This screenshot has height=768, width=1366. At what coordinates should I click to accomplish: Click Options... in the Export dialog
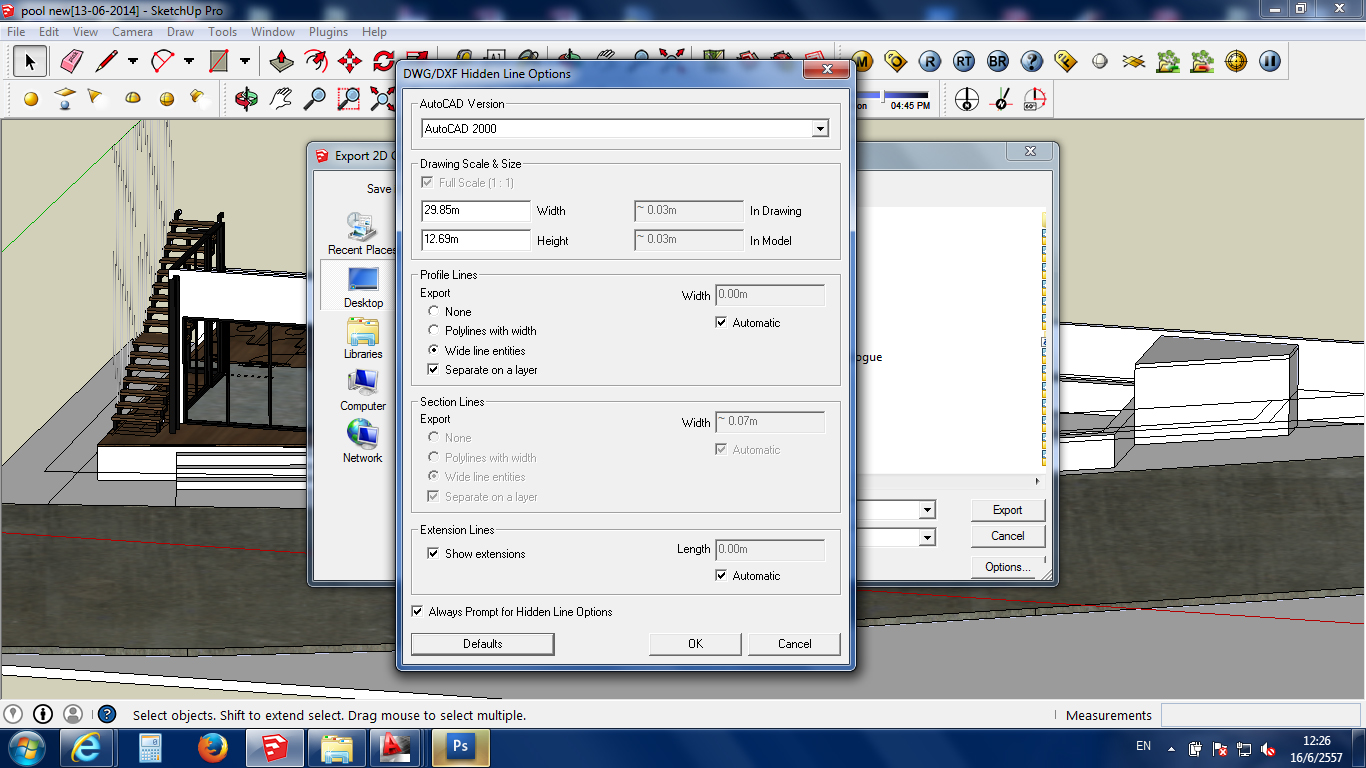tap(1007, 567)
